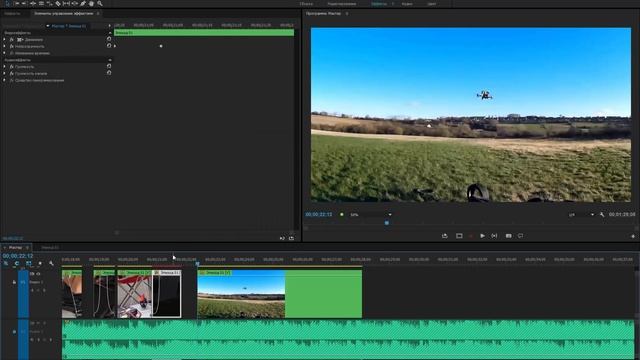Toggle V1 track output eye icon

pyautogui.click(x=38, y=274)
